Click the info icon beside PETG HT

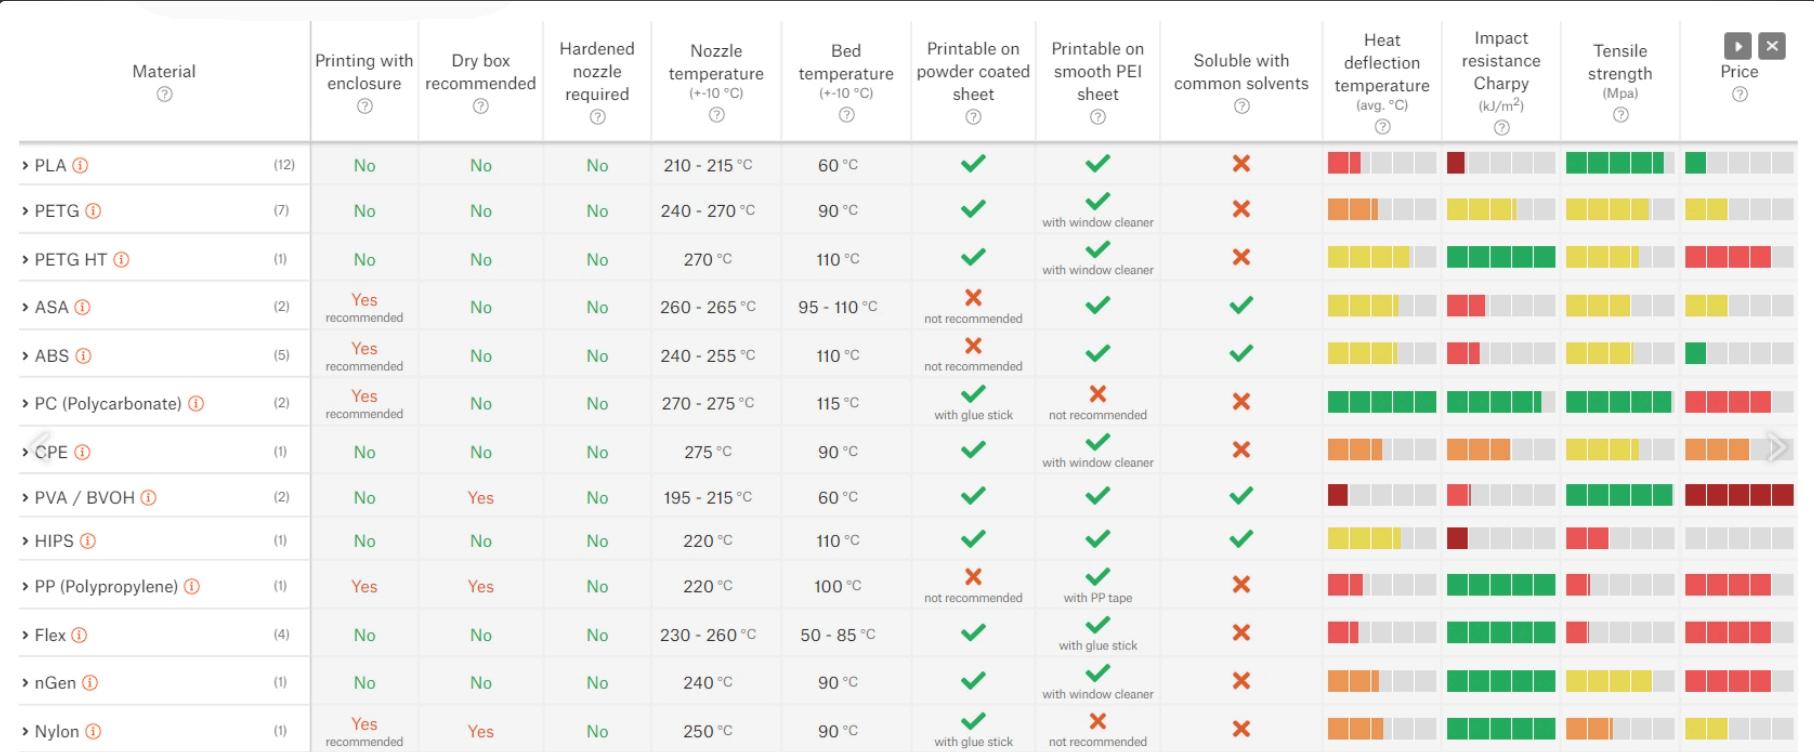click(x=121, y=260)
